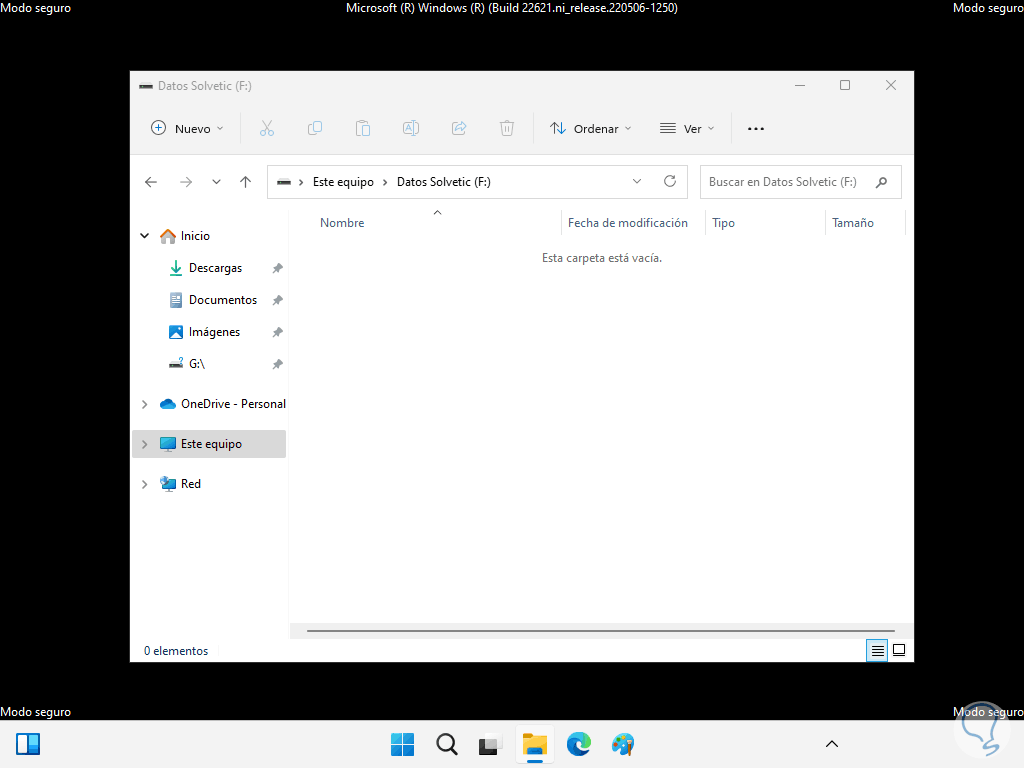The height and width of the screenshot is (768, 1024).
Task: Select Red in navigation pane
Action: pyautogui.click(x=191, y=484)
